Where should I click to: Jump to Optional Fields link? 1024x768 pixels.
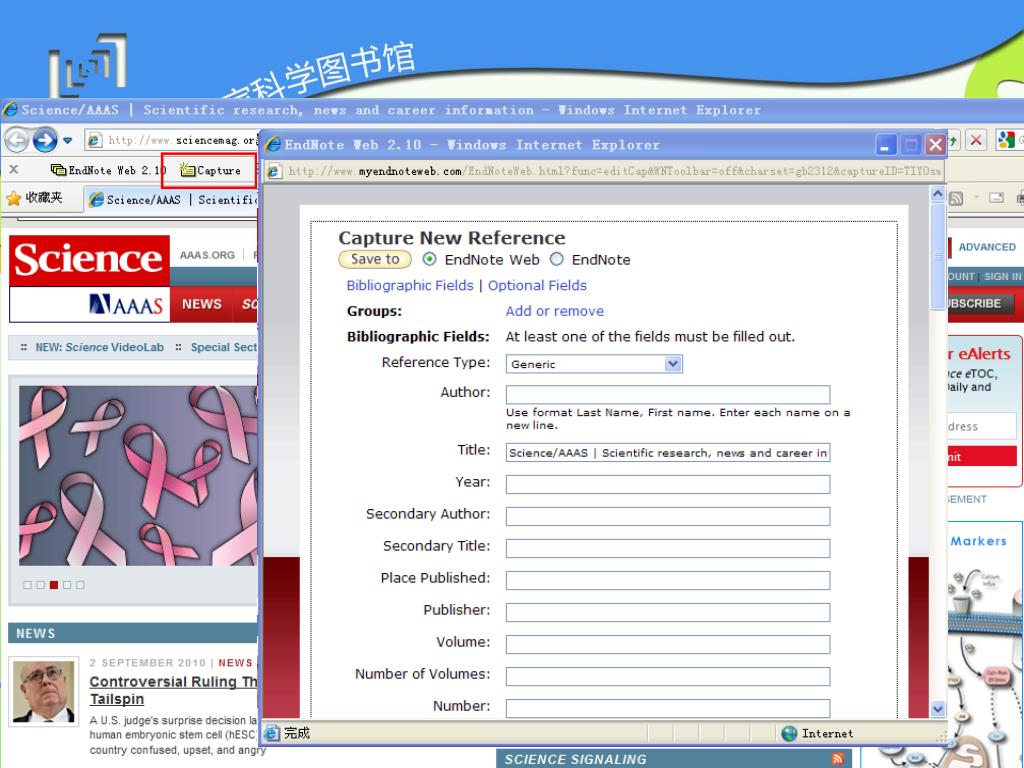point(537,285)
